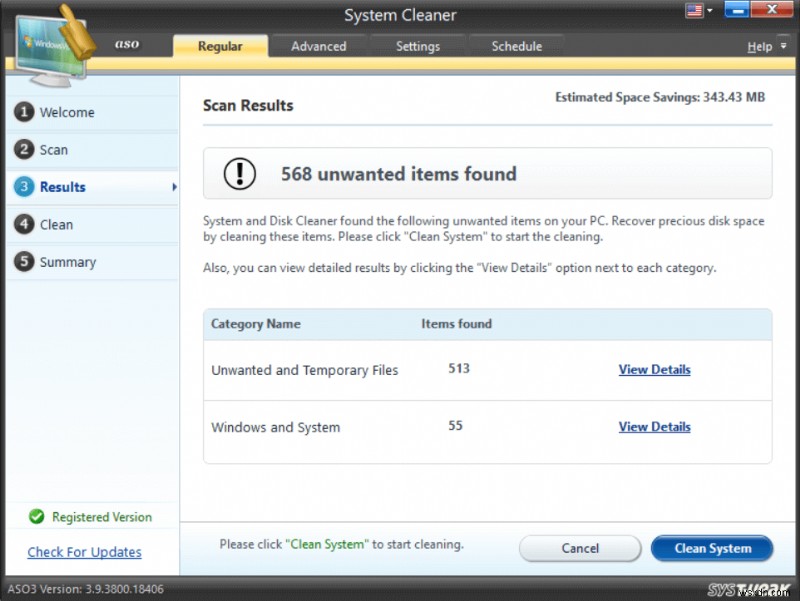Screen dimensions: 800x601
Task: Cancel the cleaning operation
Action: tap(580, 548)
